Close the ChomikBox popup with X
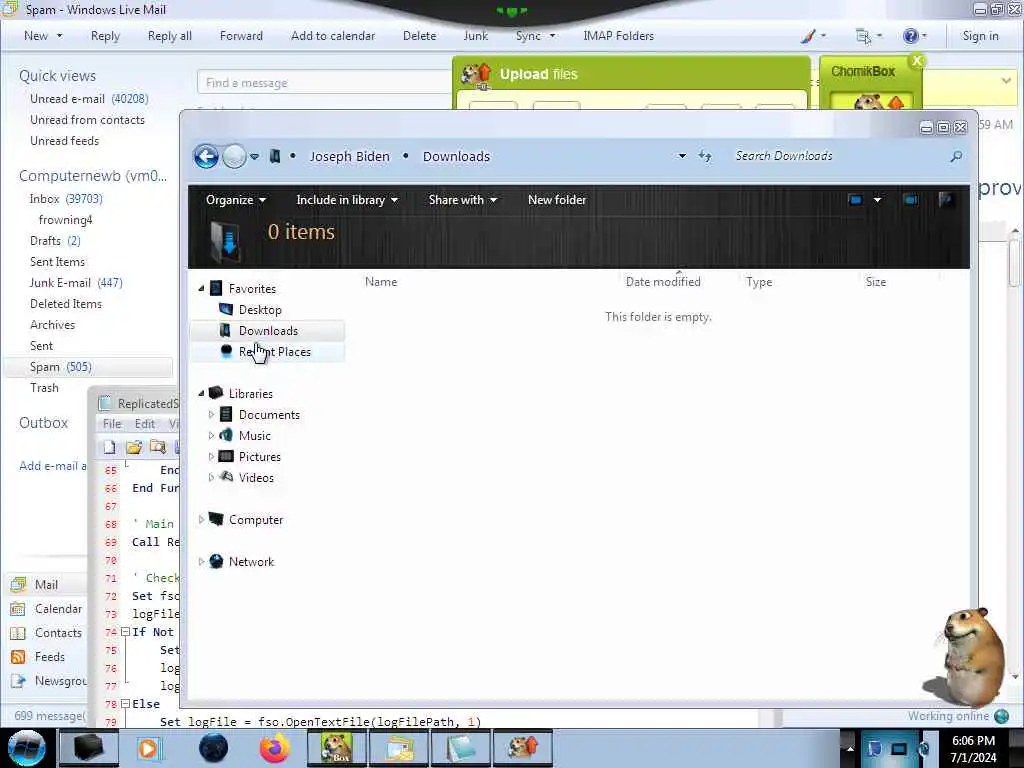1024x768 pixels. [917, 61]
